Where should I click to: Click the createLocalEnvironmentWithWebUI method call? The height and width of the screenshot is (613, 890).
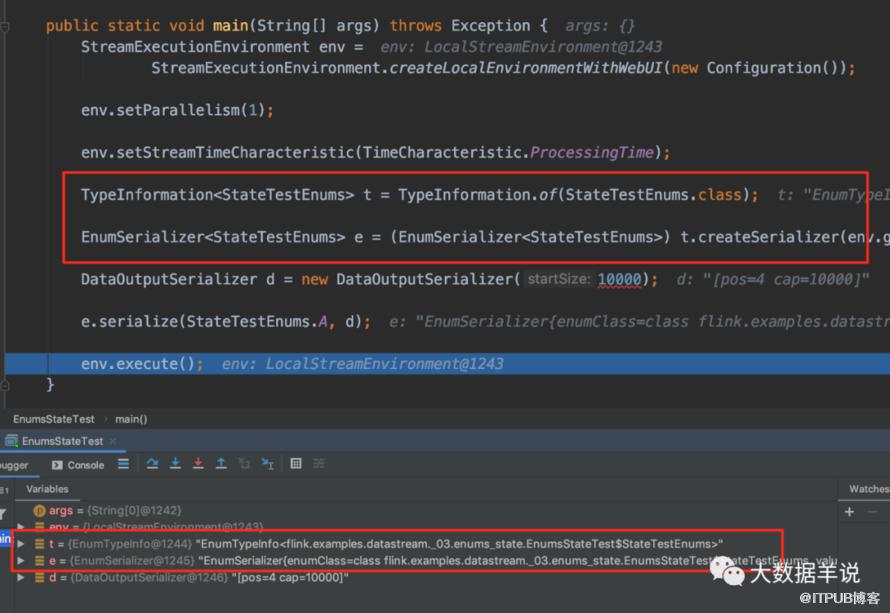pos(526,68)
